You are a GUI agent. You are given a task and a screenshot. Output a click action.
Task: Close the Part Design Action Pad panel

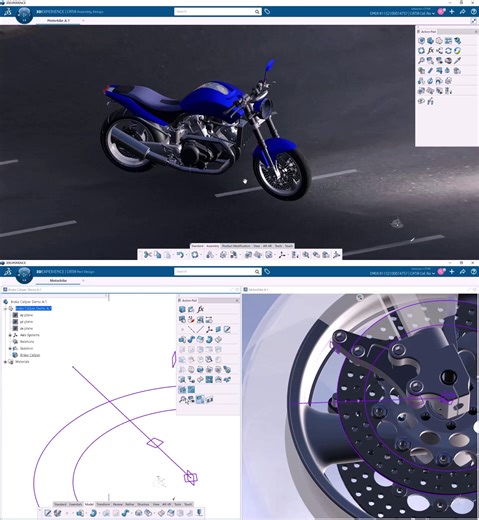pyautogui.click(x=237, y=300)
